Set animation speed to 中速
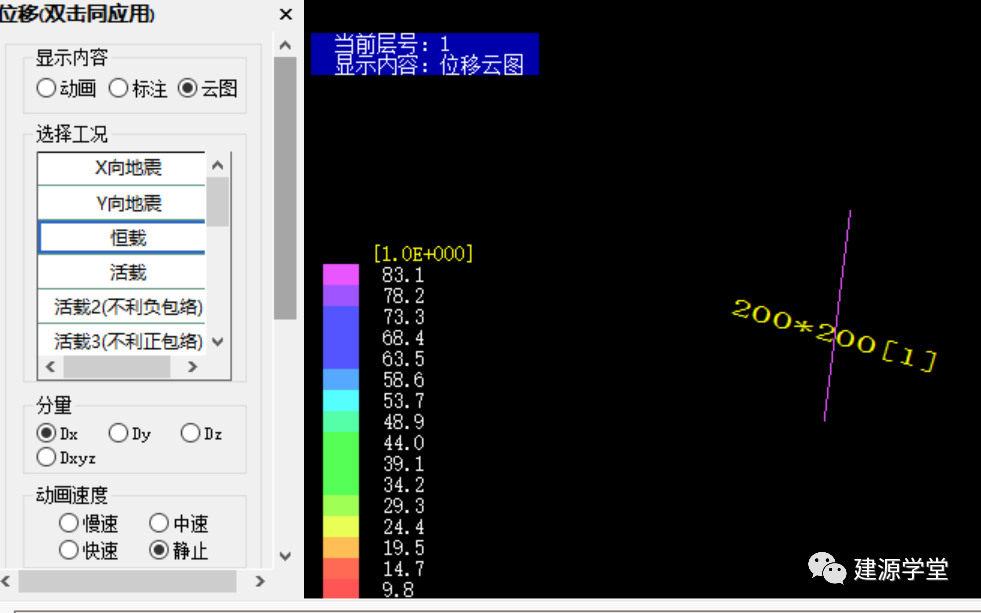981x613 pixels. (x=157, y=523)
